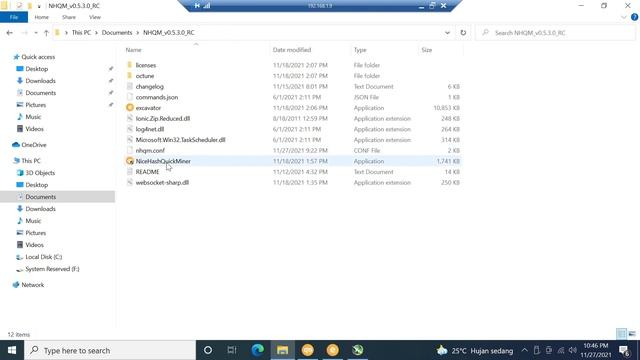Open Network in navigation pane
640x360 pixels.
33,285
